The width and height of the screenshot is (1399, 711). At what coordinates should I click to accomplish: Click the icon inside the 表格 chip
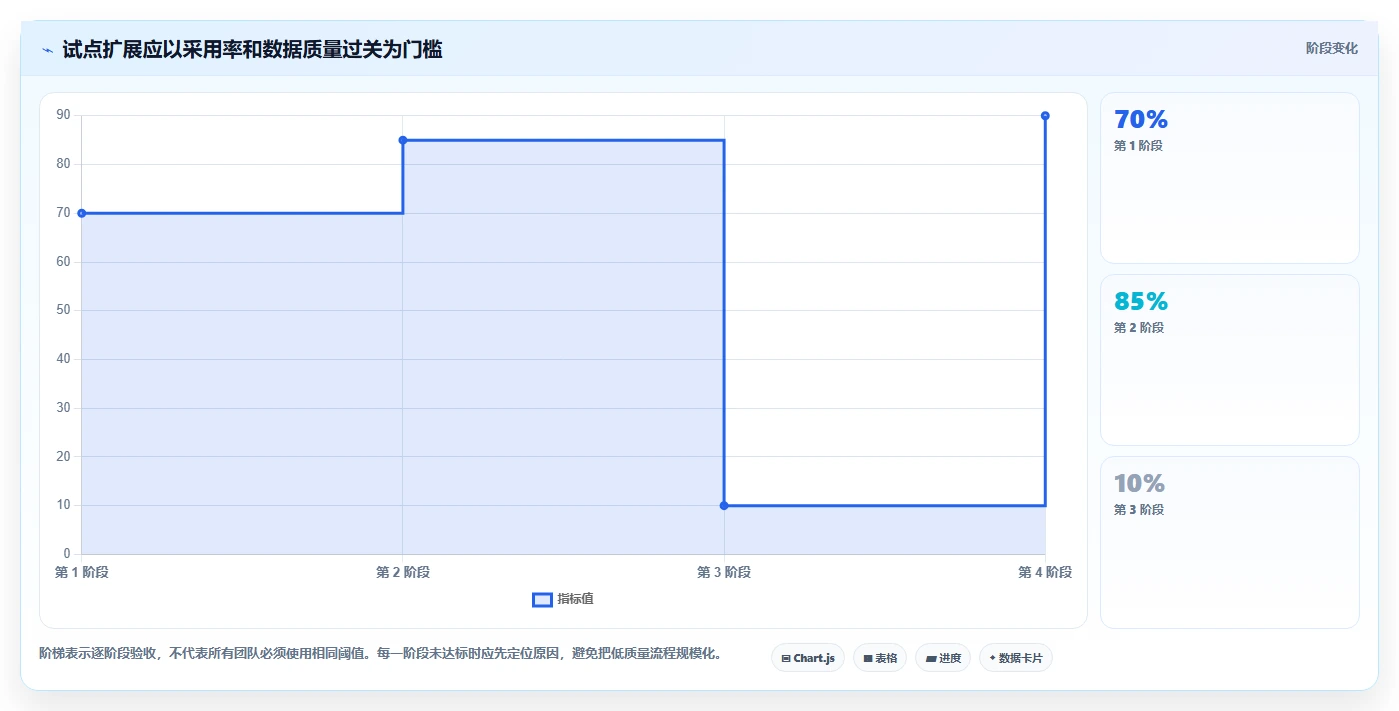point(868,658)
